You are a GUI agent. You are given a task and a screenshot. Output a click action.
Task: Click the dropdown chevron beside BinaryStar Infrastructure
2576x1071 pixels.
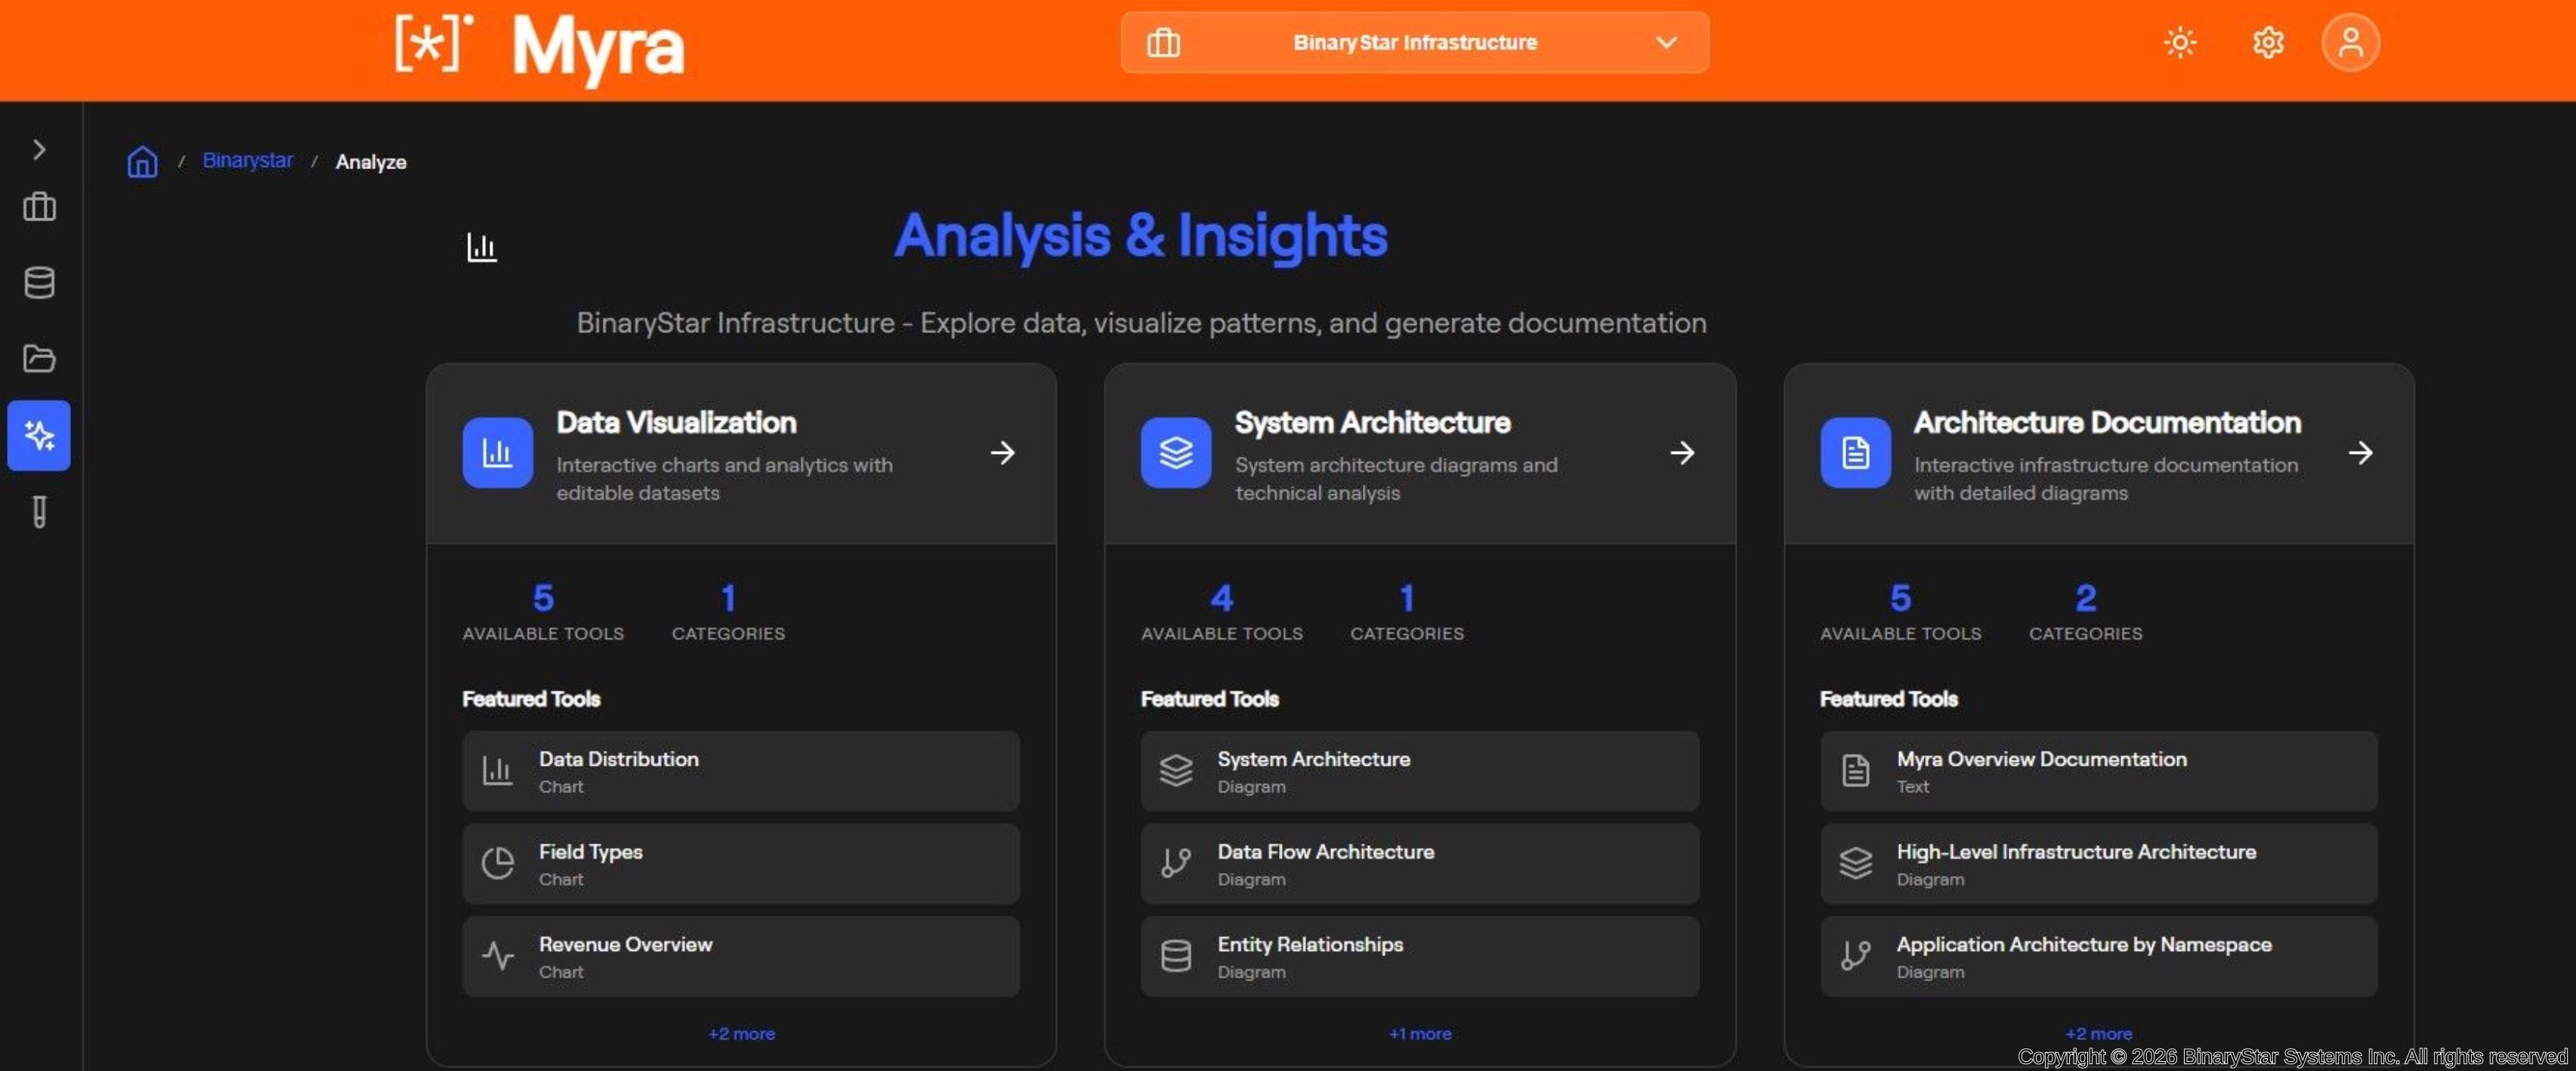(x=1666, y=43)
